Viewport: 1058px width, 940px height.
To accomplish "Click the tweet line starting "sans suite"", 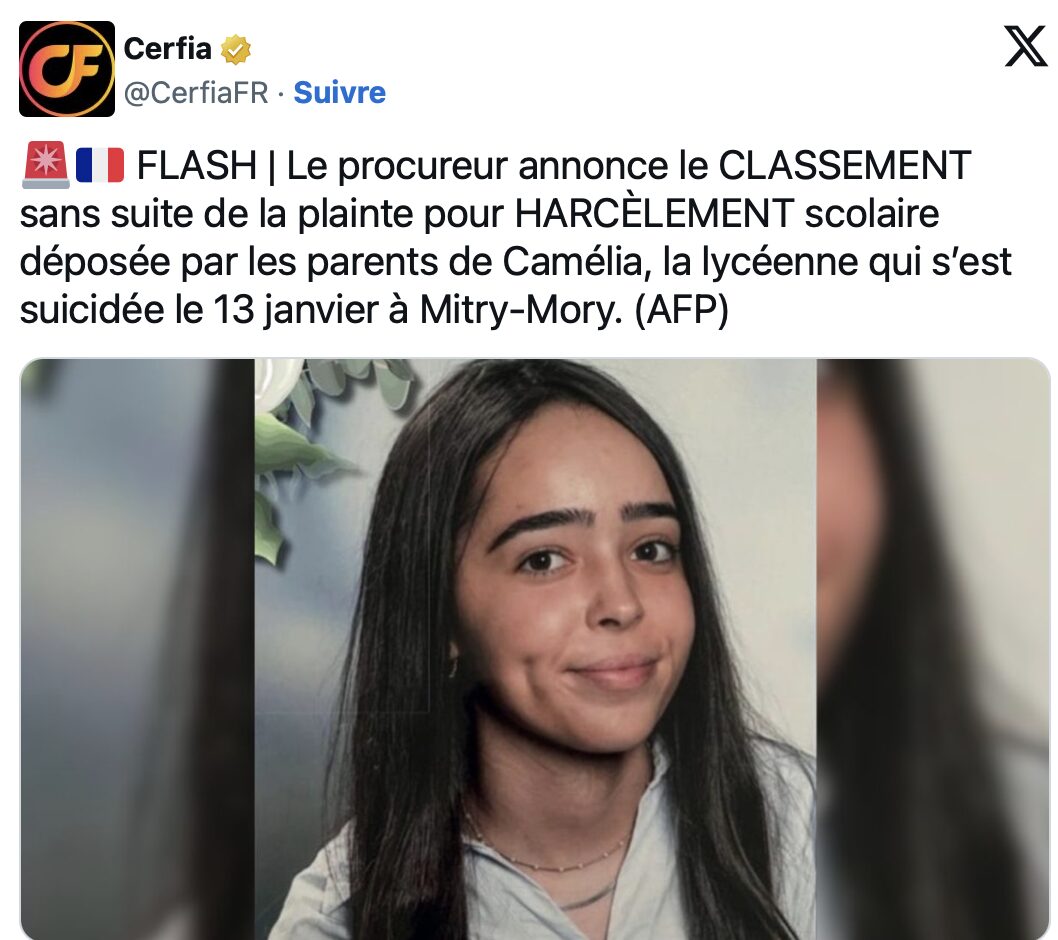I will click(x=479, y=214).
